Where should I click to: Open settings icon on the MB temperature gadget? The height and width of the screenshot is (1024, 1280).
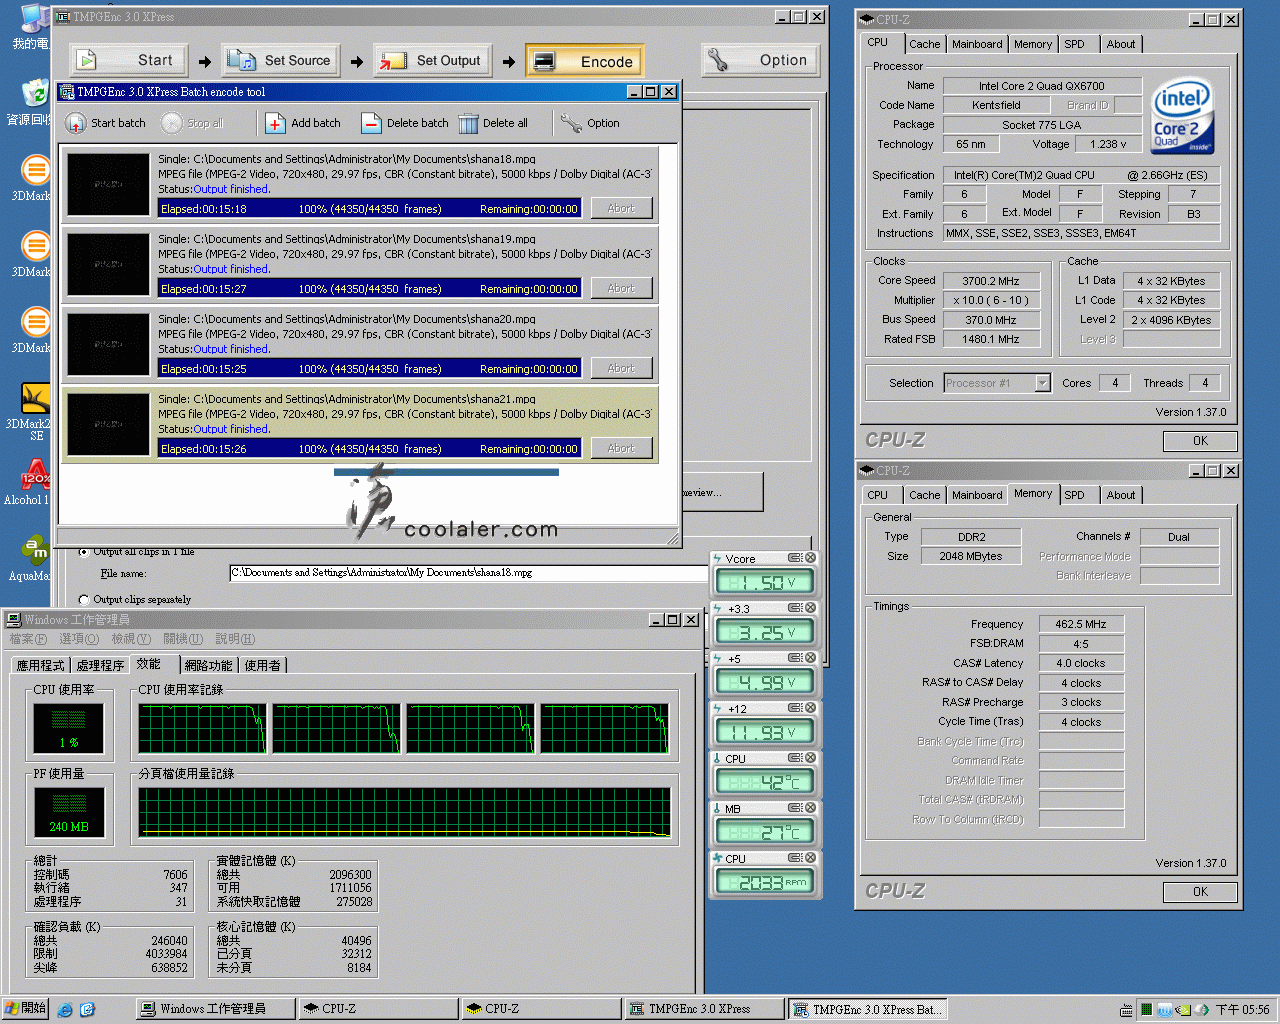pyautogui.click(x=794, y=808)
